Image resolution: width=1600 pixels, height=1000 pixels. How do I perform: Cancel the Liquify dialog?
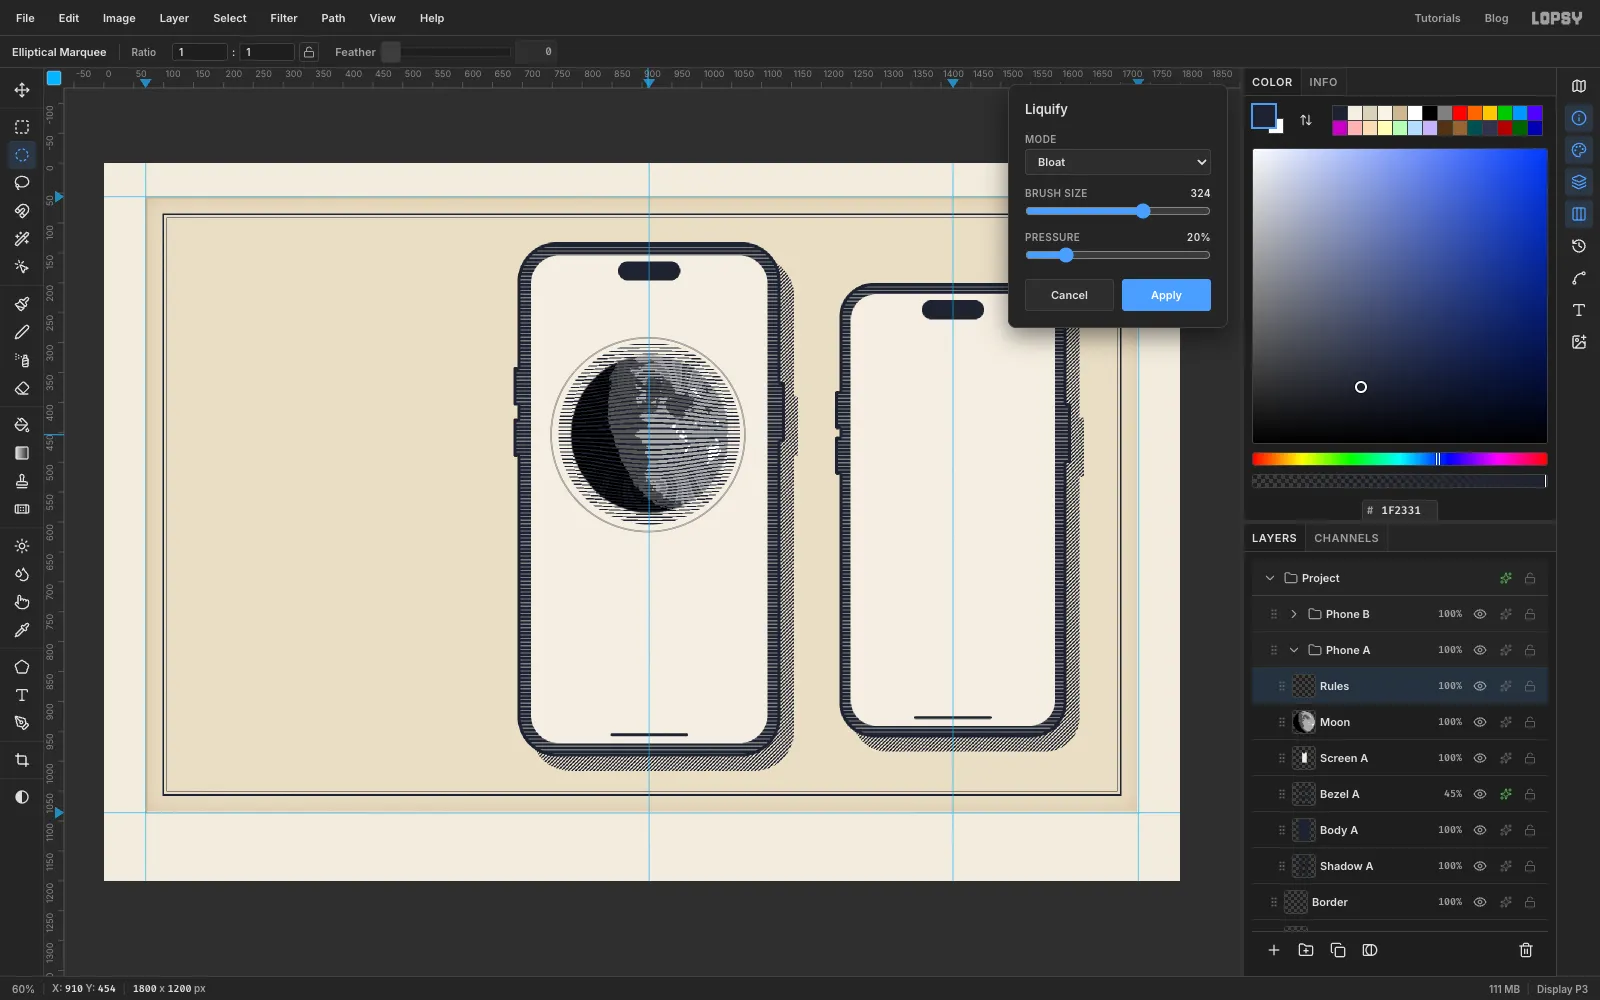click(1069, 295)
